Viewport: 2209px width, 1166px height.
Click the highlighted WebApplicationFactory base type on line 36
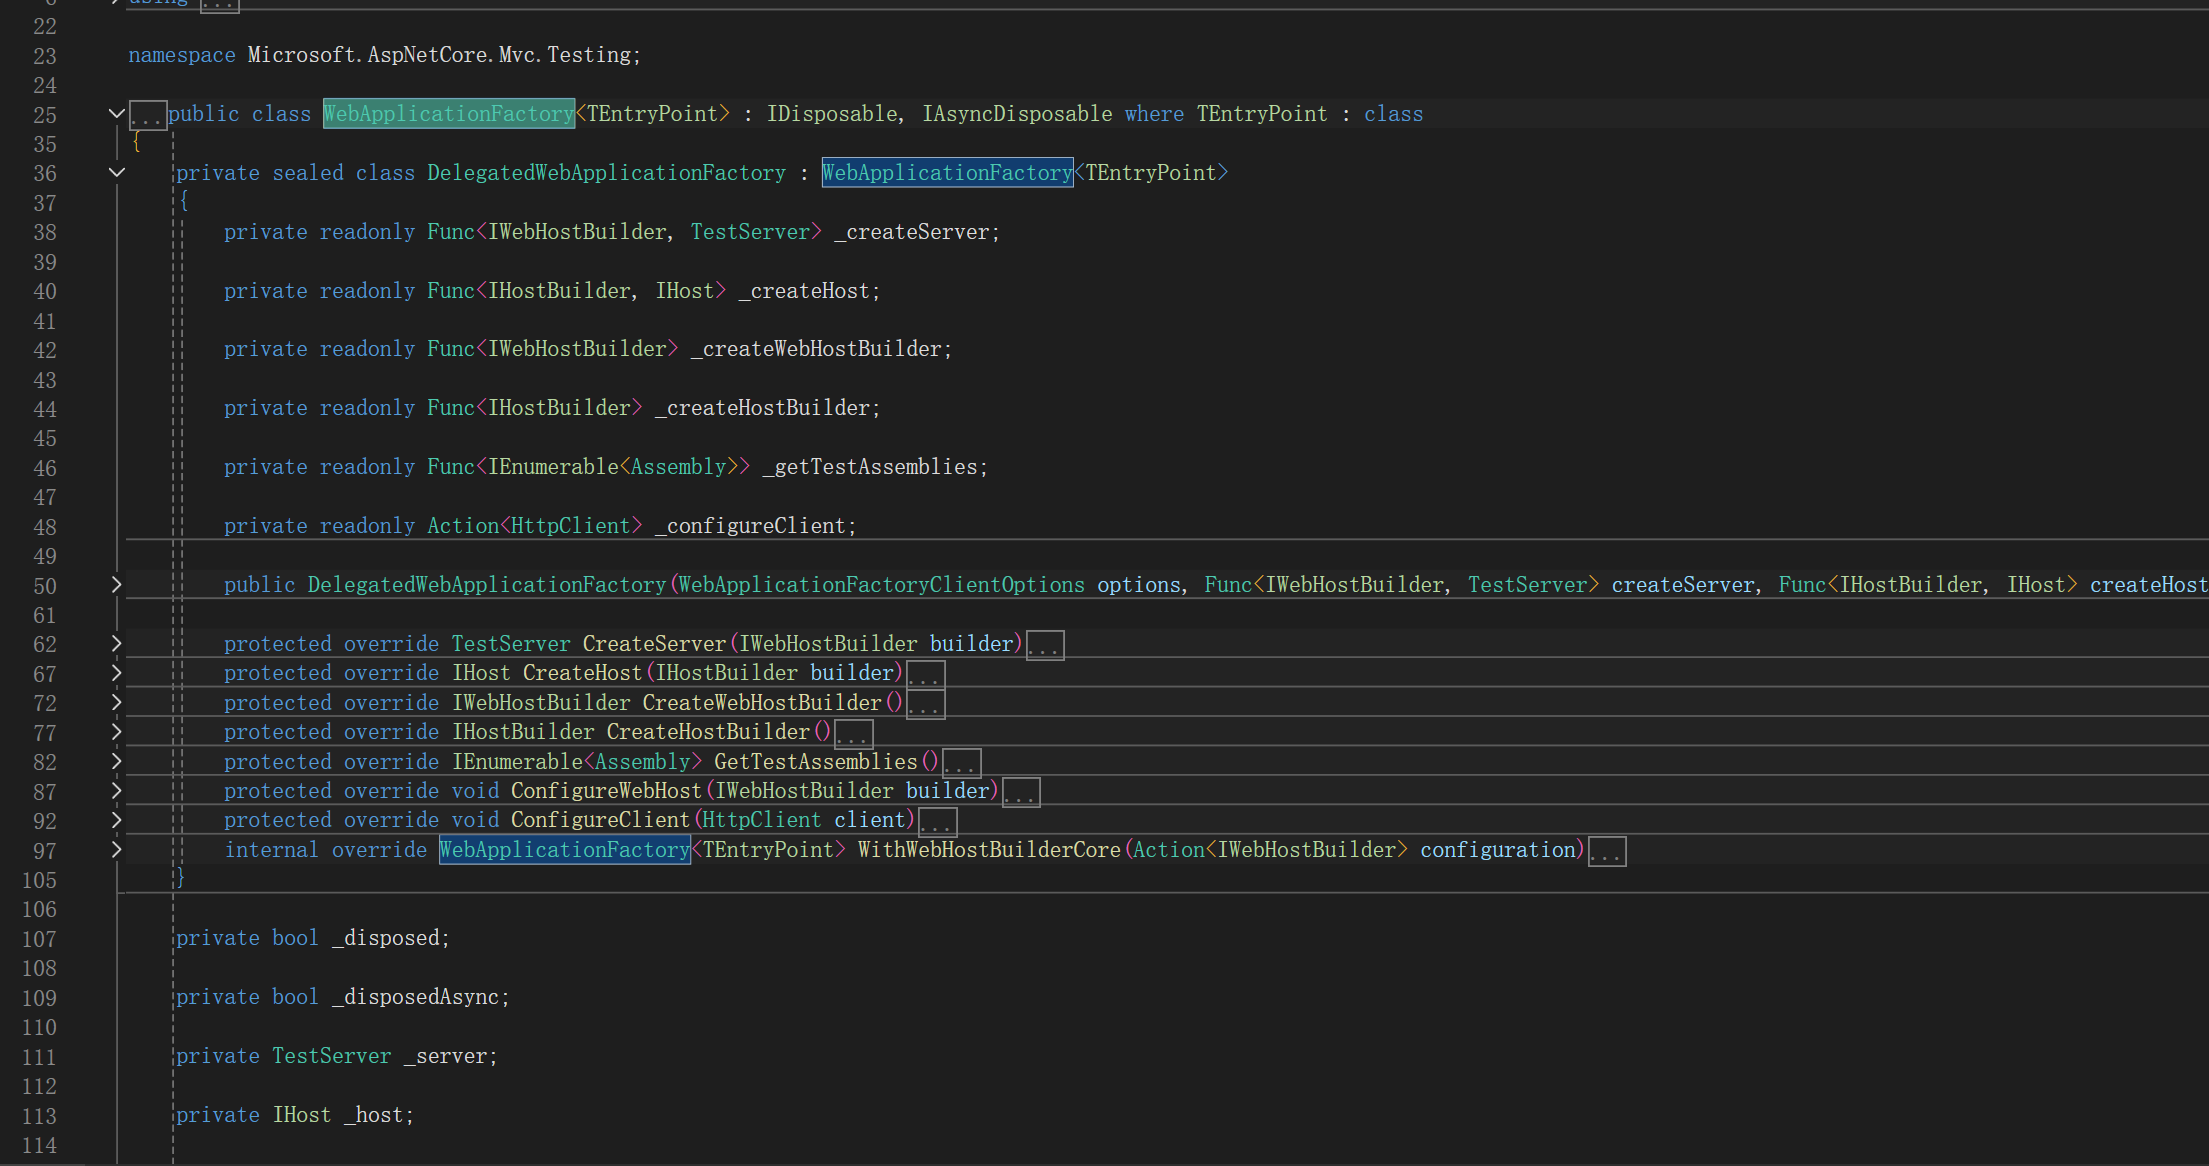coord(947,173)
